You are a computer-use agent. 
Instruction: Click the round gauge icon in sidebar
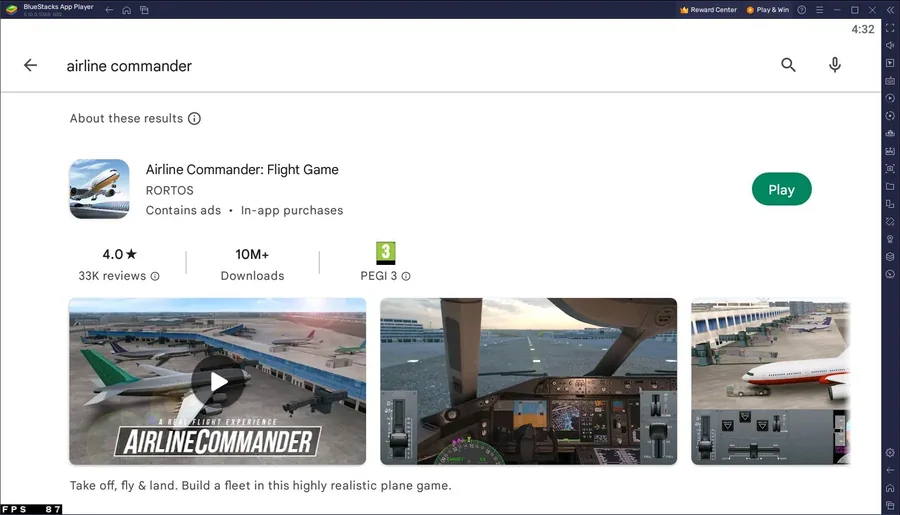tap(890, 274)
